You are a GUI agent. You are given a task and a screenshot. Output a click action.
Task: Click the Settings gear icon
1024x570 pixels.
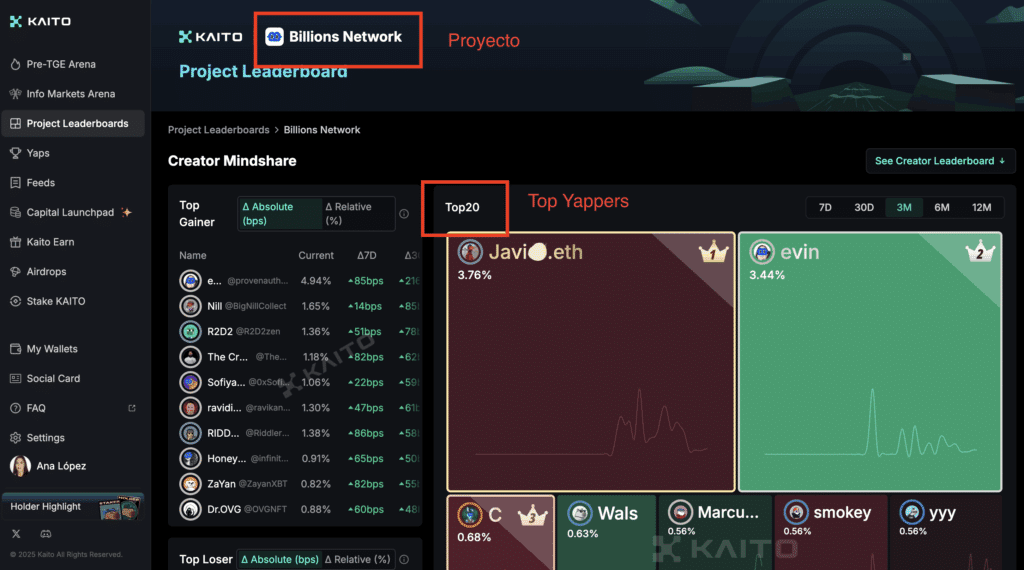pyautogui.click(x=16, y=437)
